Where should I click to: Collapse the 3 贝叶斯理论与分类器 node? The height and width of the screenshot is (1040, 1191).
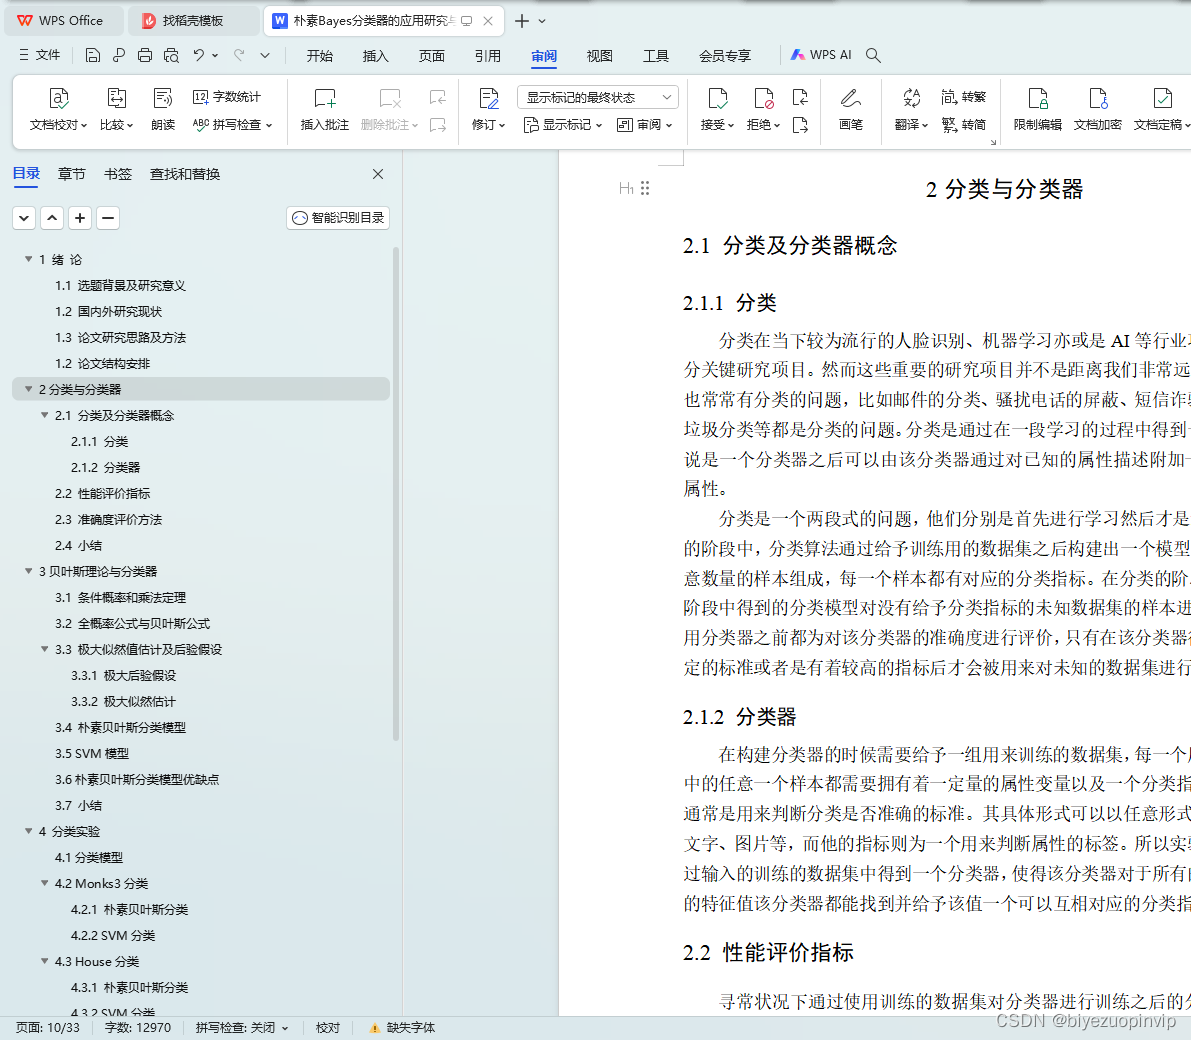click(28, 571)
